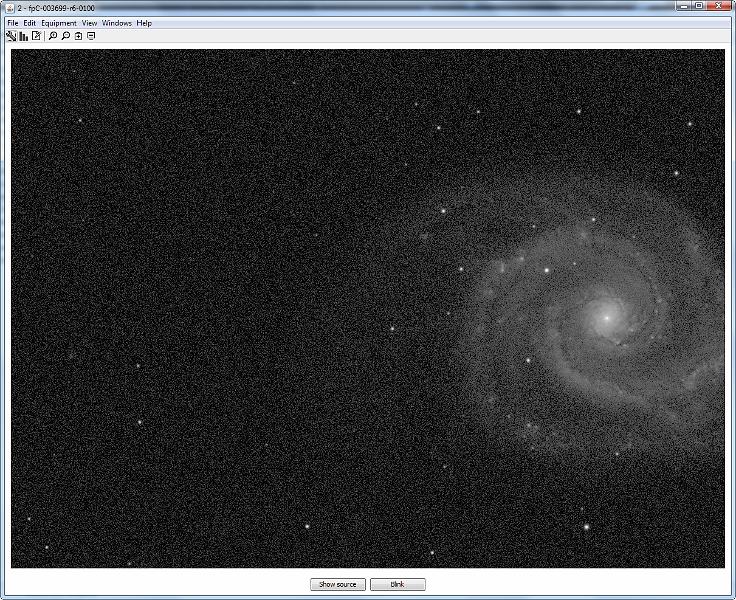The image size is (736, 600).
Task: Click the Java application icon in title bar
Action: tap(10, 7)
